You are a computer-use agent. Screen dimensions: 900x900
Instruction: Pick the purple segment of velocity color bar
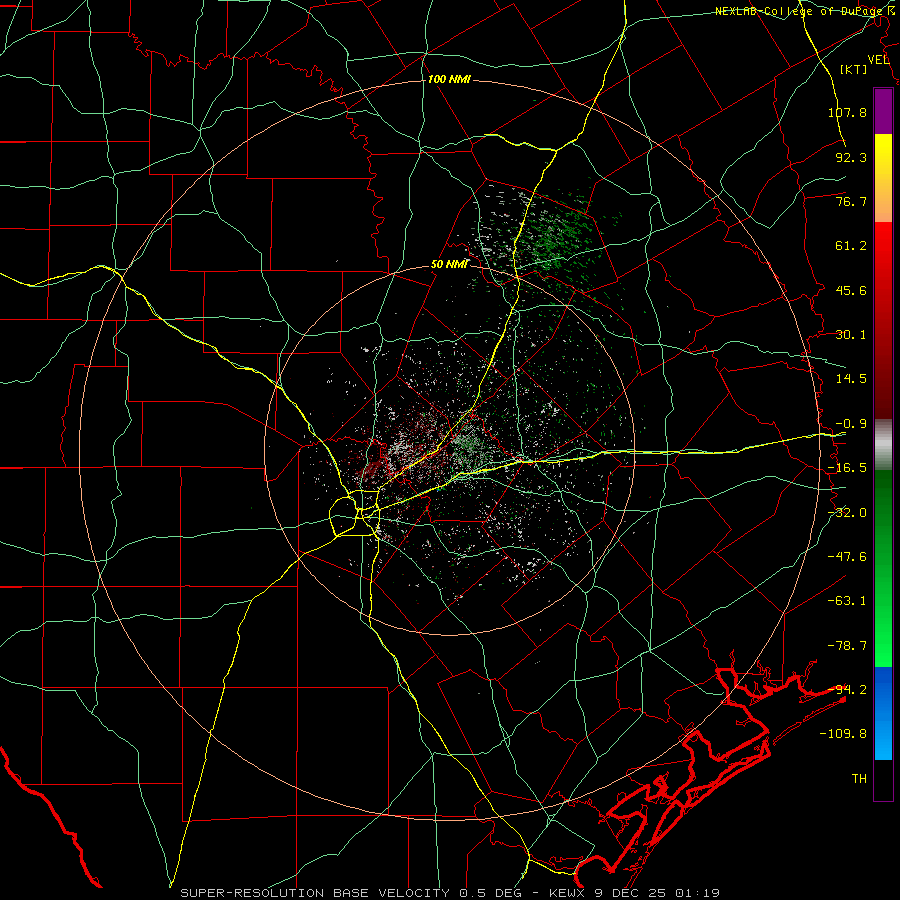click(x=883, y=111)
